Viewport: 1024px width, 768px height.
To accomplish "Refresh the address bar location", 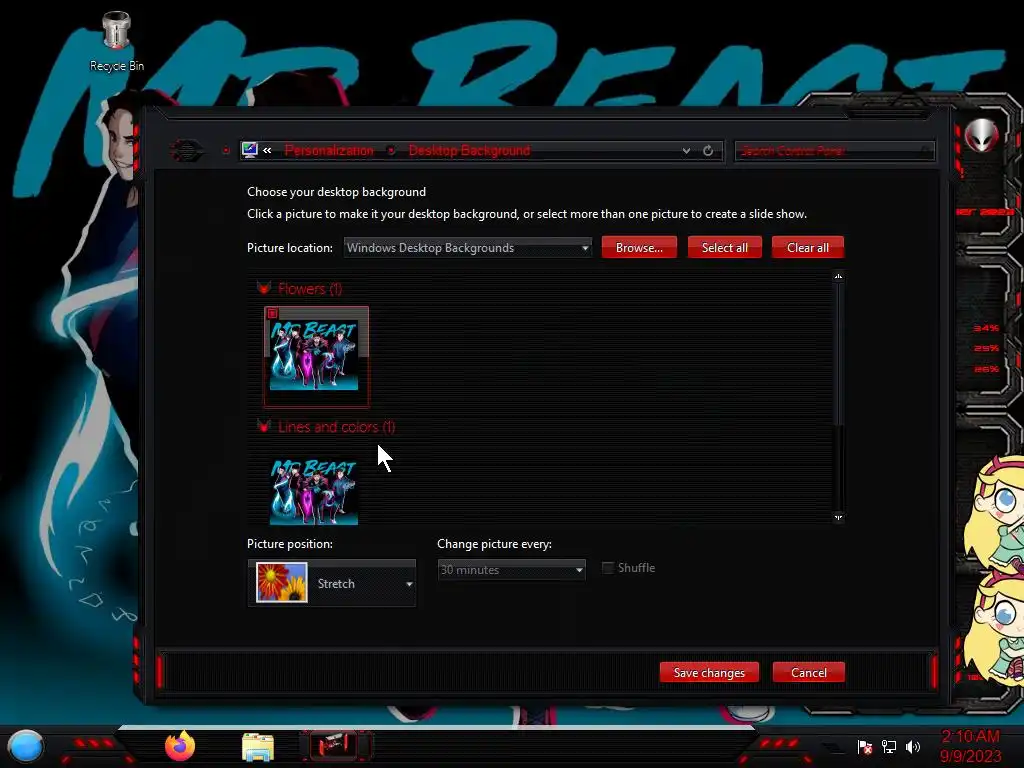I will (708, 151).
